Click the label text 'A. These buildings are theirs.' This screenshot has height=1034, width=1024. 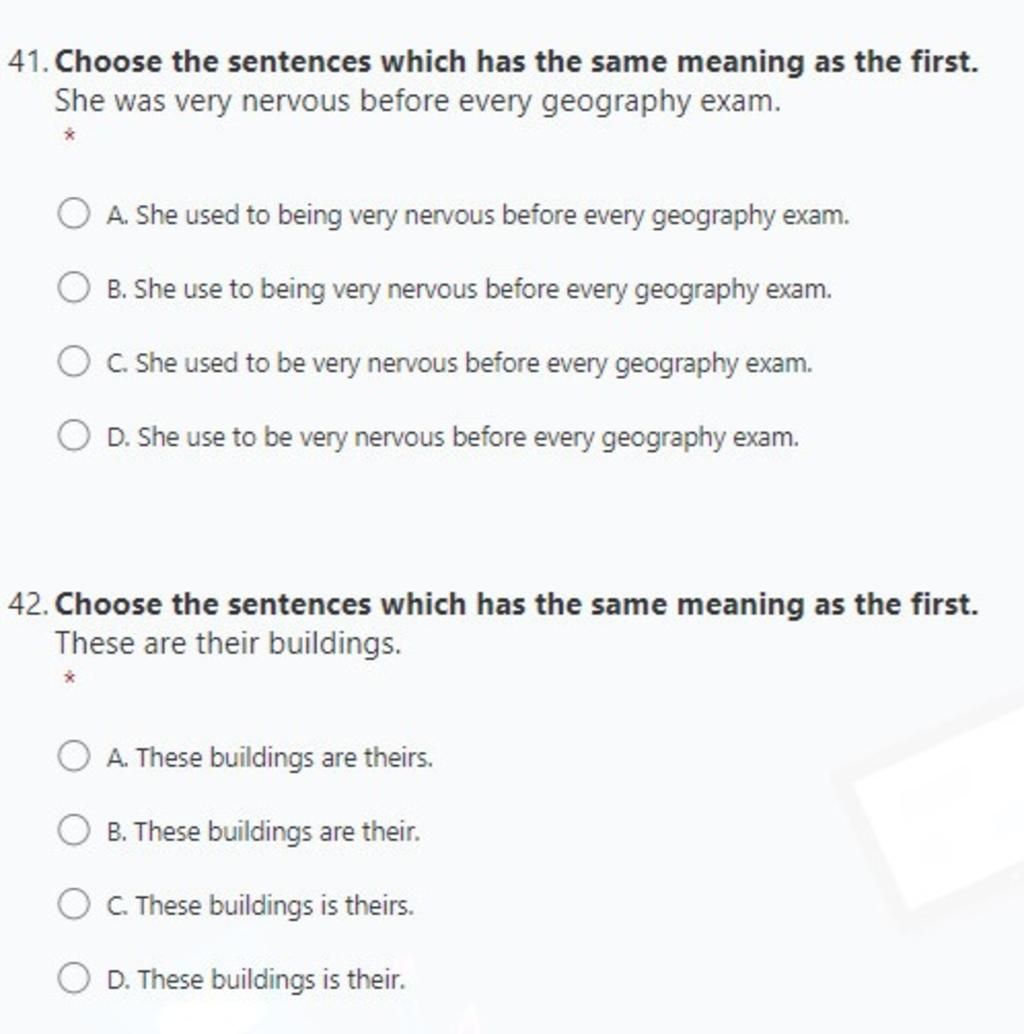coord(270,757)
